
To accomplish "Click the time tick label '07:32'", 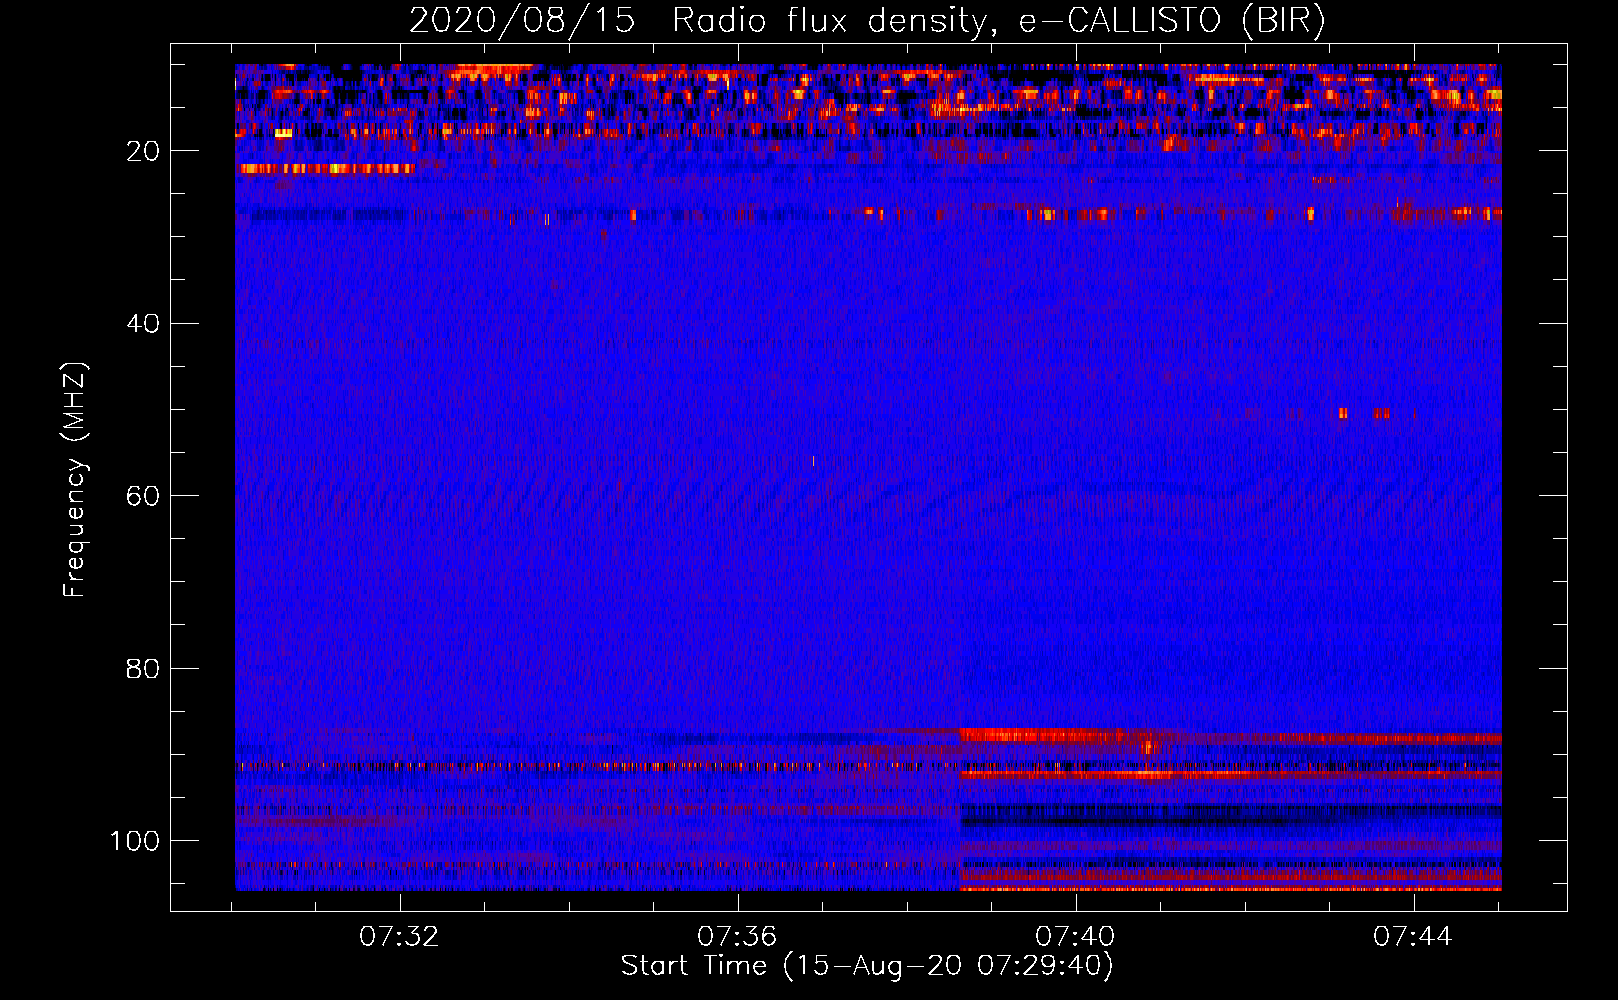I will pos(399,937).
